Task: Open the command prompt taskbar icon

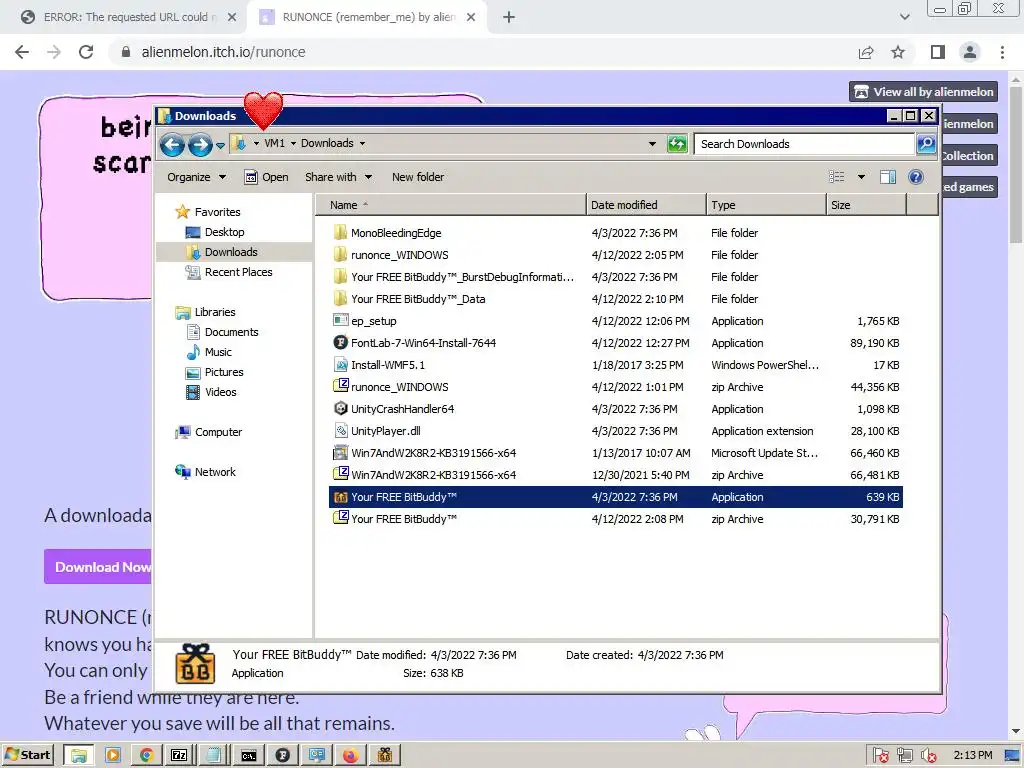Action: [x=249, y=756]
